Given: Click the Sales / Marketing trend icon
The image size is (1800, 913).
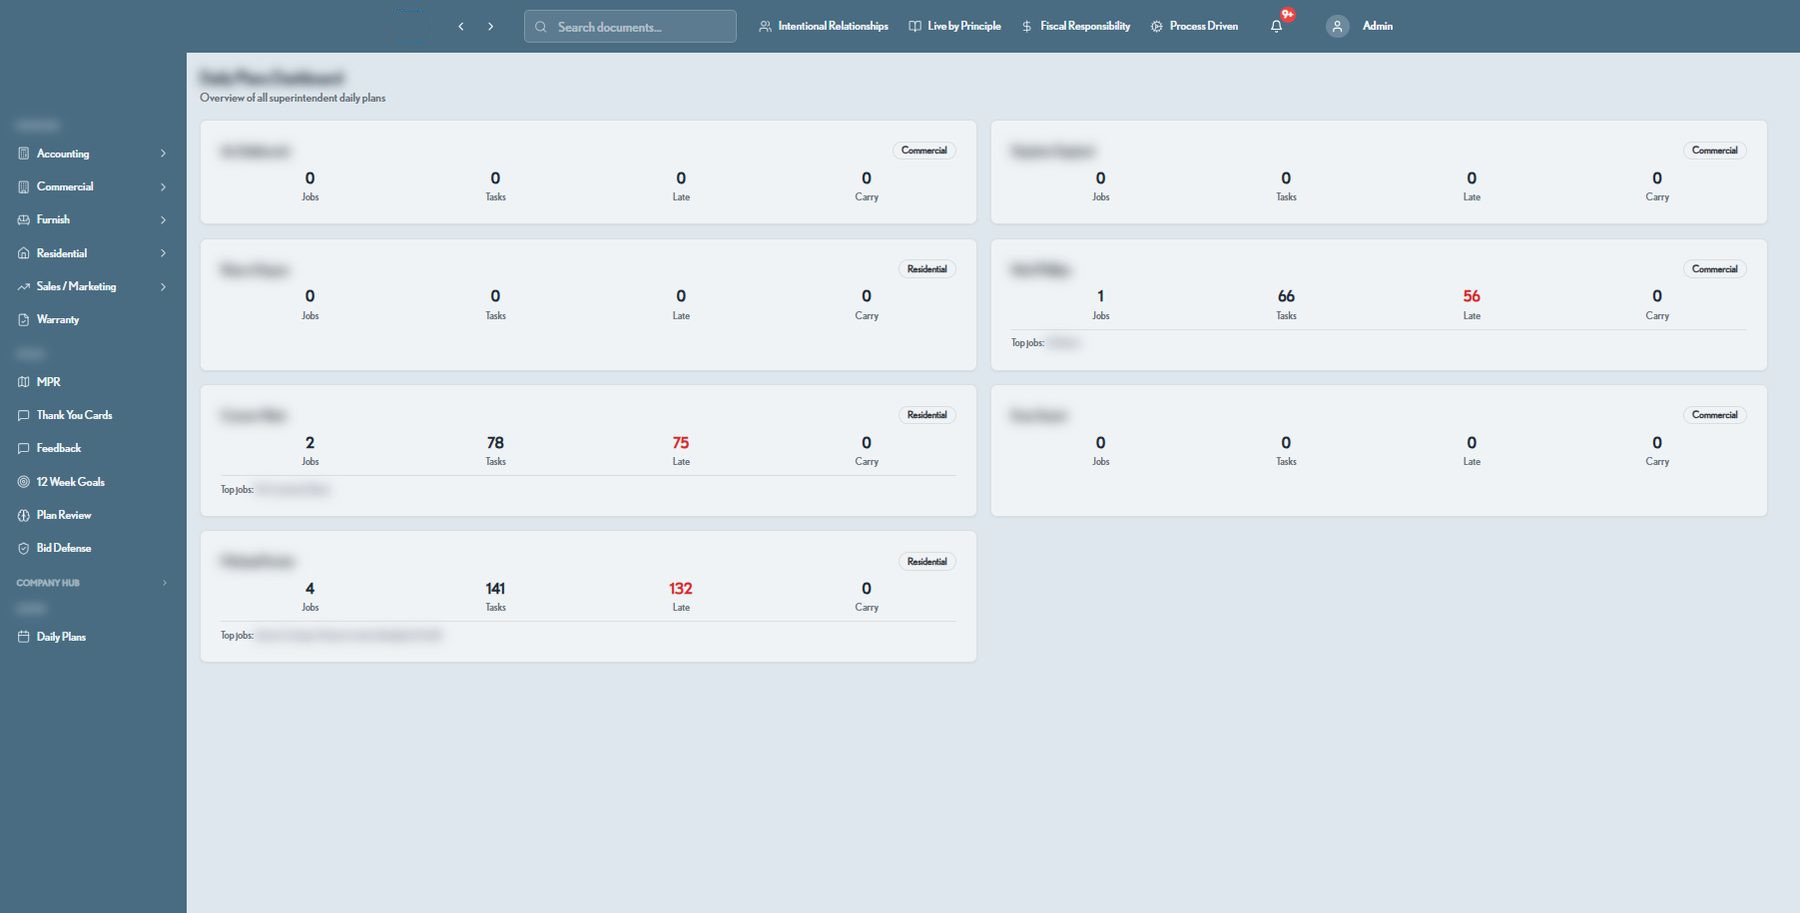Looking at the screenshot, I should pos(24,287).
